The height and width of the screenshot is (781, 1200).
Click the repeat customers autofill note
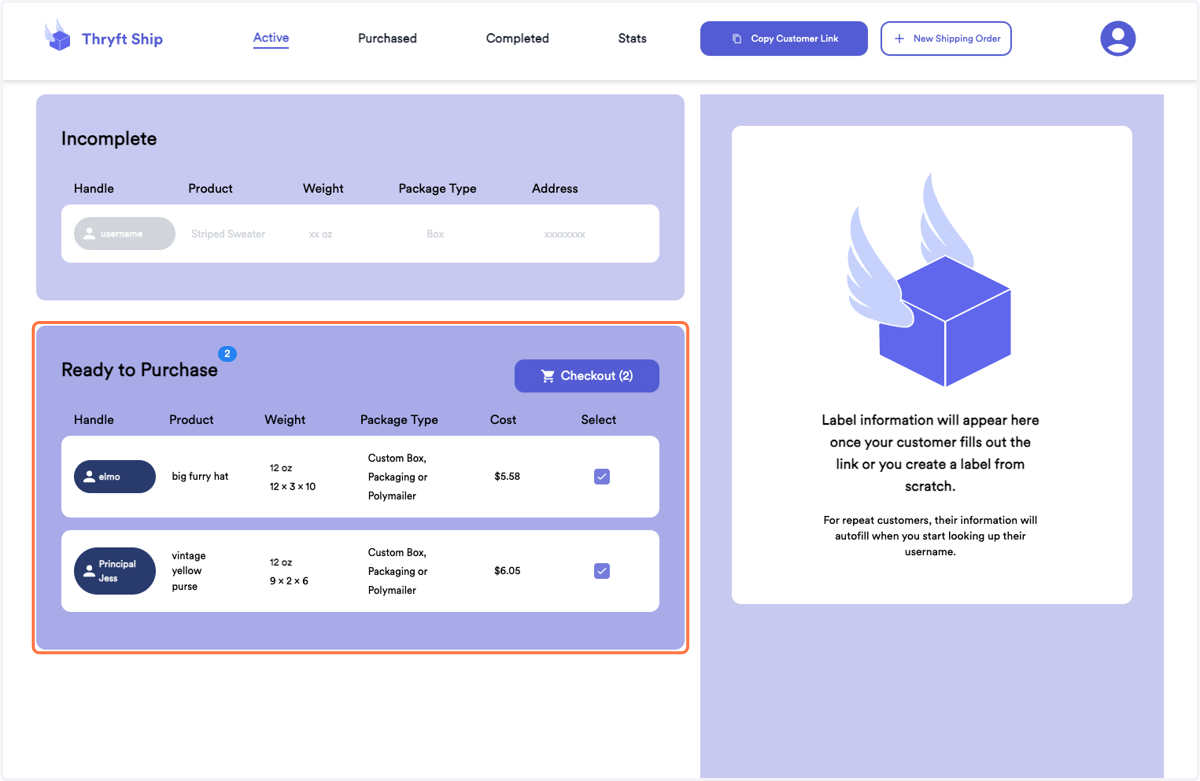(x=931, y=536)
